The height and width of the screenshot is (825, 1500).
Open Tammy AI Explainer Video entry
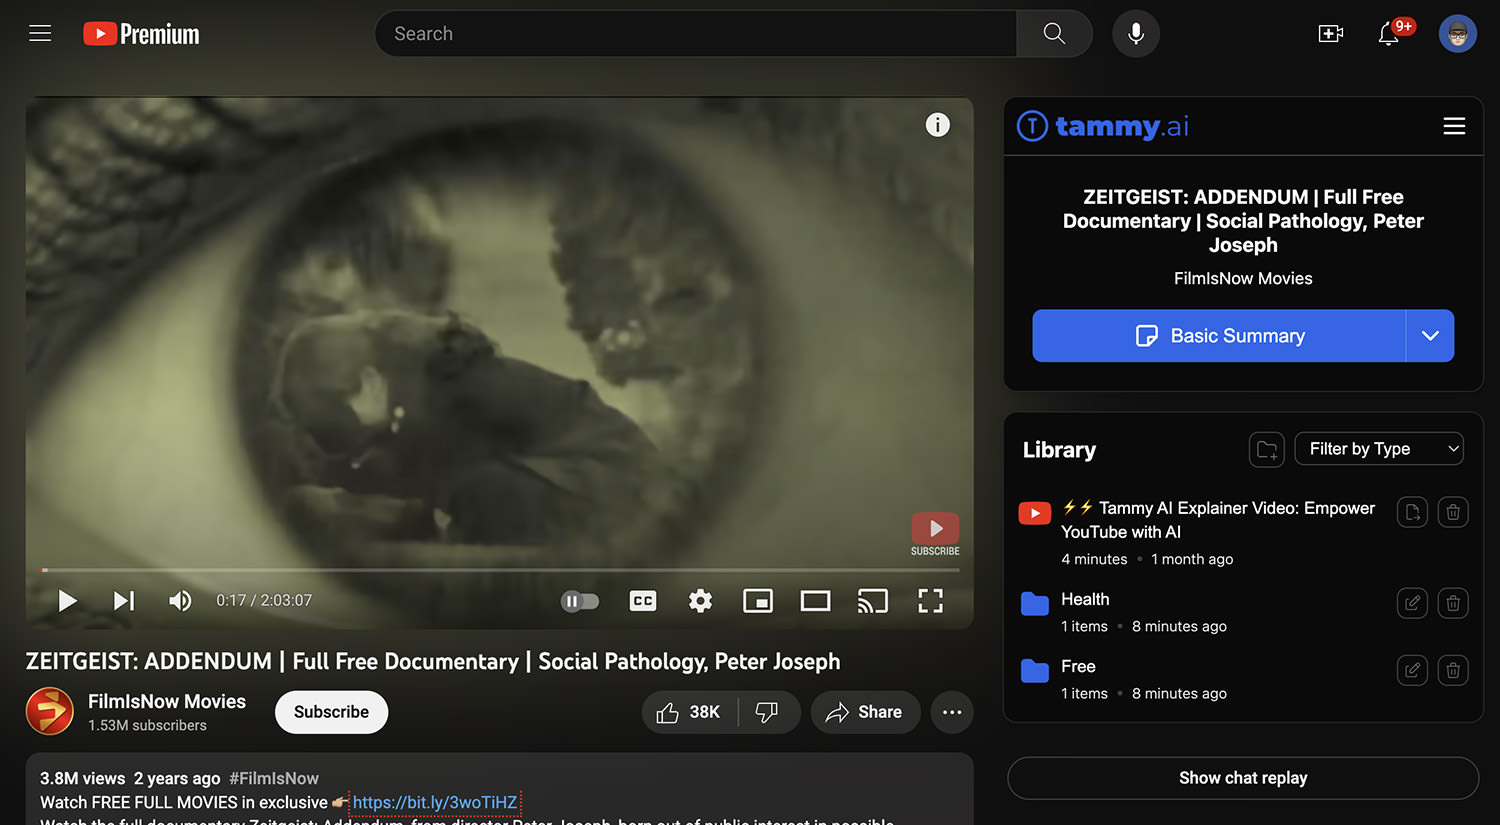pyautogui.click(x=1218, y=520)
